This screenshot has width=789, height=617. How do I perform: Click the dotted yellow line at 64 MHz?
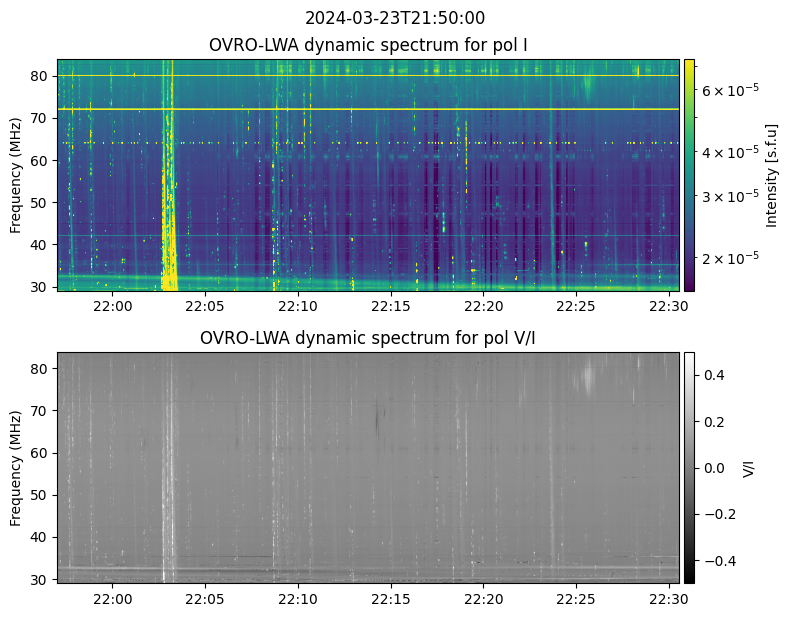click(x=400, y=143)
